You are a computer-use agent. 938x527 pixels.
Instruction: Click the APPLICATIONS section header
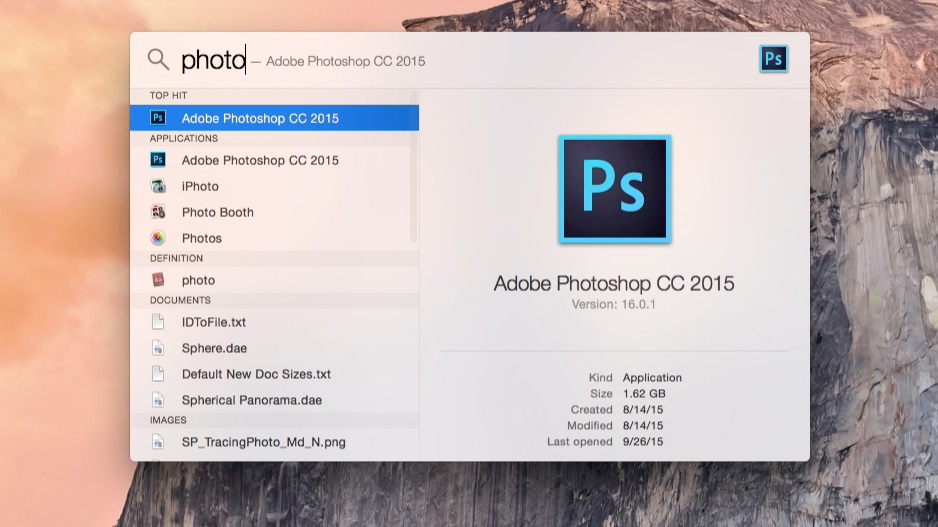[x=184, y=138]
